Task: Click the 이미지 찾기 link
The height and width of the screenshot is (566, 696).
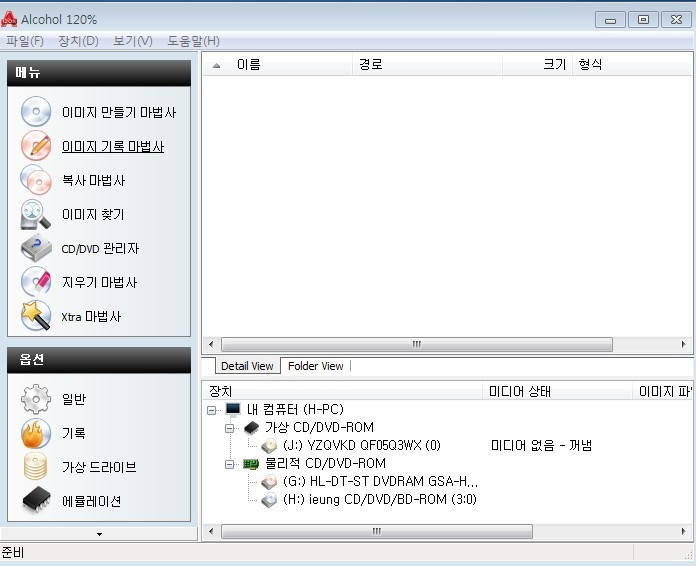Action: coord(93,215)
